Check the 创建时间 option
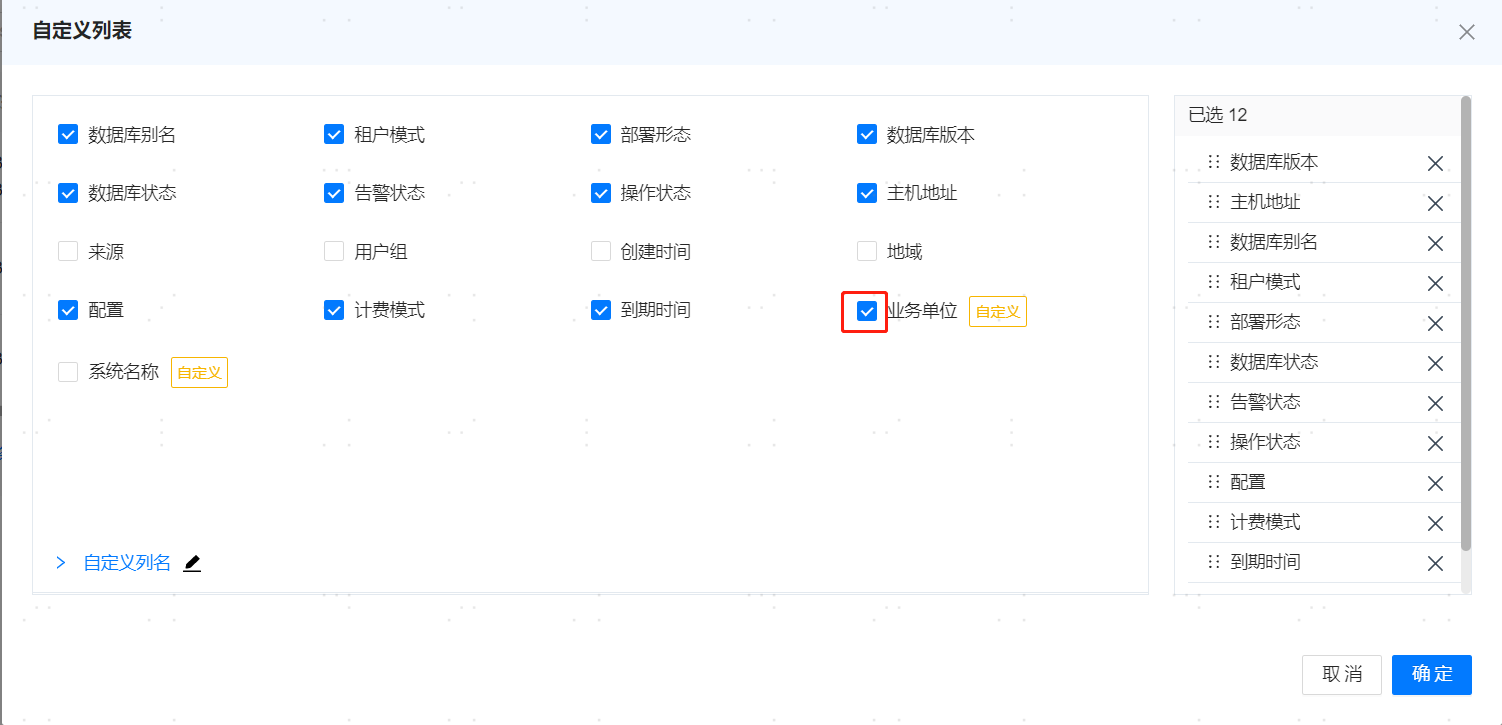1502x725 pixels. (600, 251)
